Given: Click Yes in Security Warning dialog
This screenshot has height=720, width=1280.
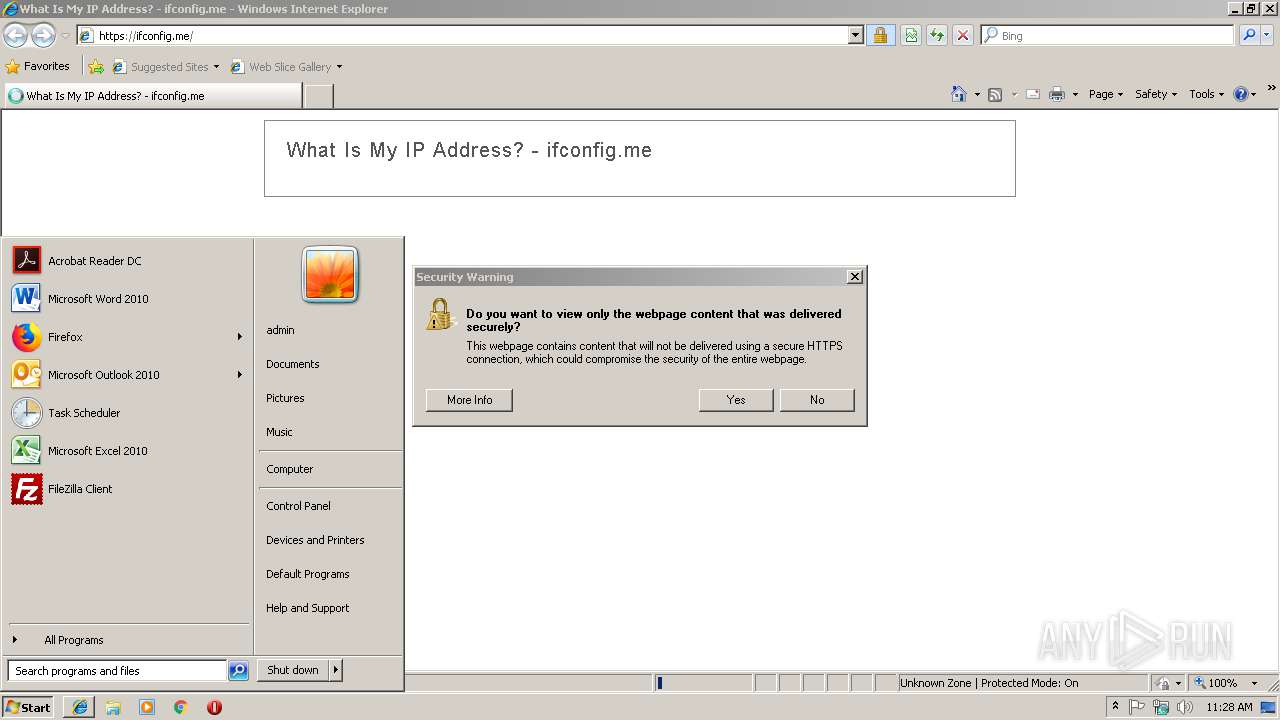Looking at the screenshot, I should coord(736,400).
